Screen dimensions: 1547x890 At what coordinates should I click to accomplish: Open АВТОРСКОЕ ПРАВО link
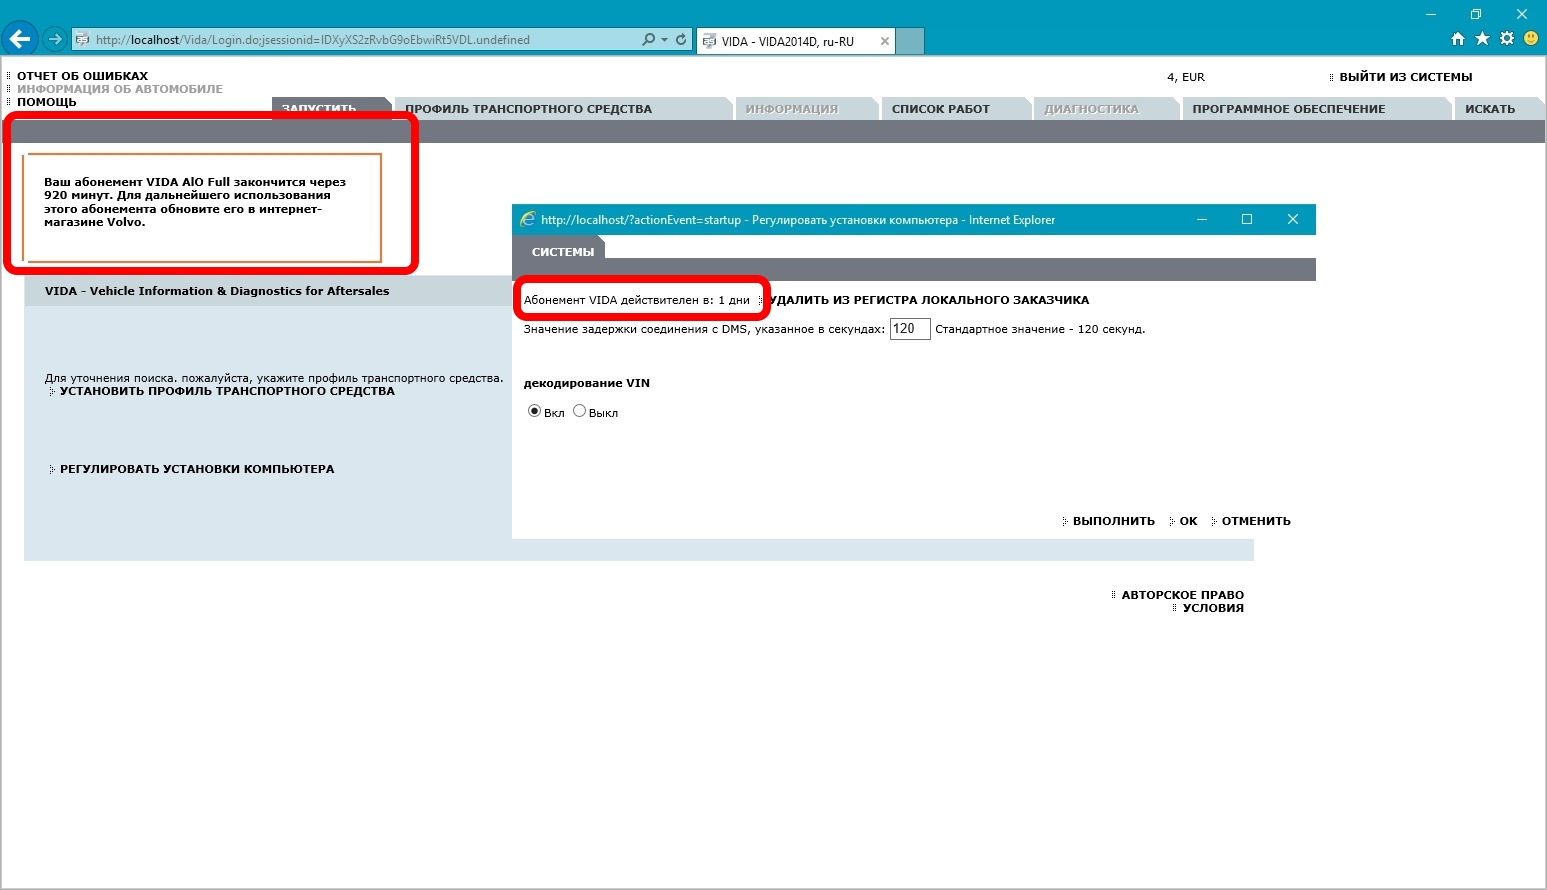click(1182, 595)
